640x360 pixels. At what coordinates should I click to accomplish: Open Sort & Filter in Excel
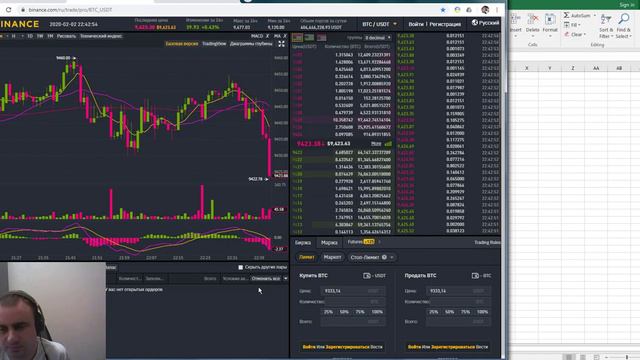606,26
